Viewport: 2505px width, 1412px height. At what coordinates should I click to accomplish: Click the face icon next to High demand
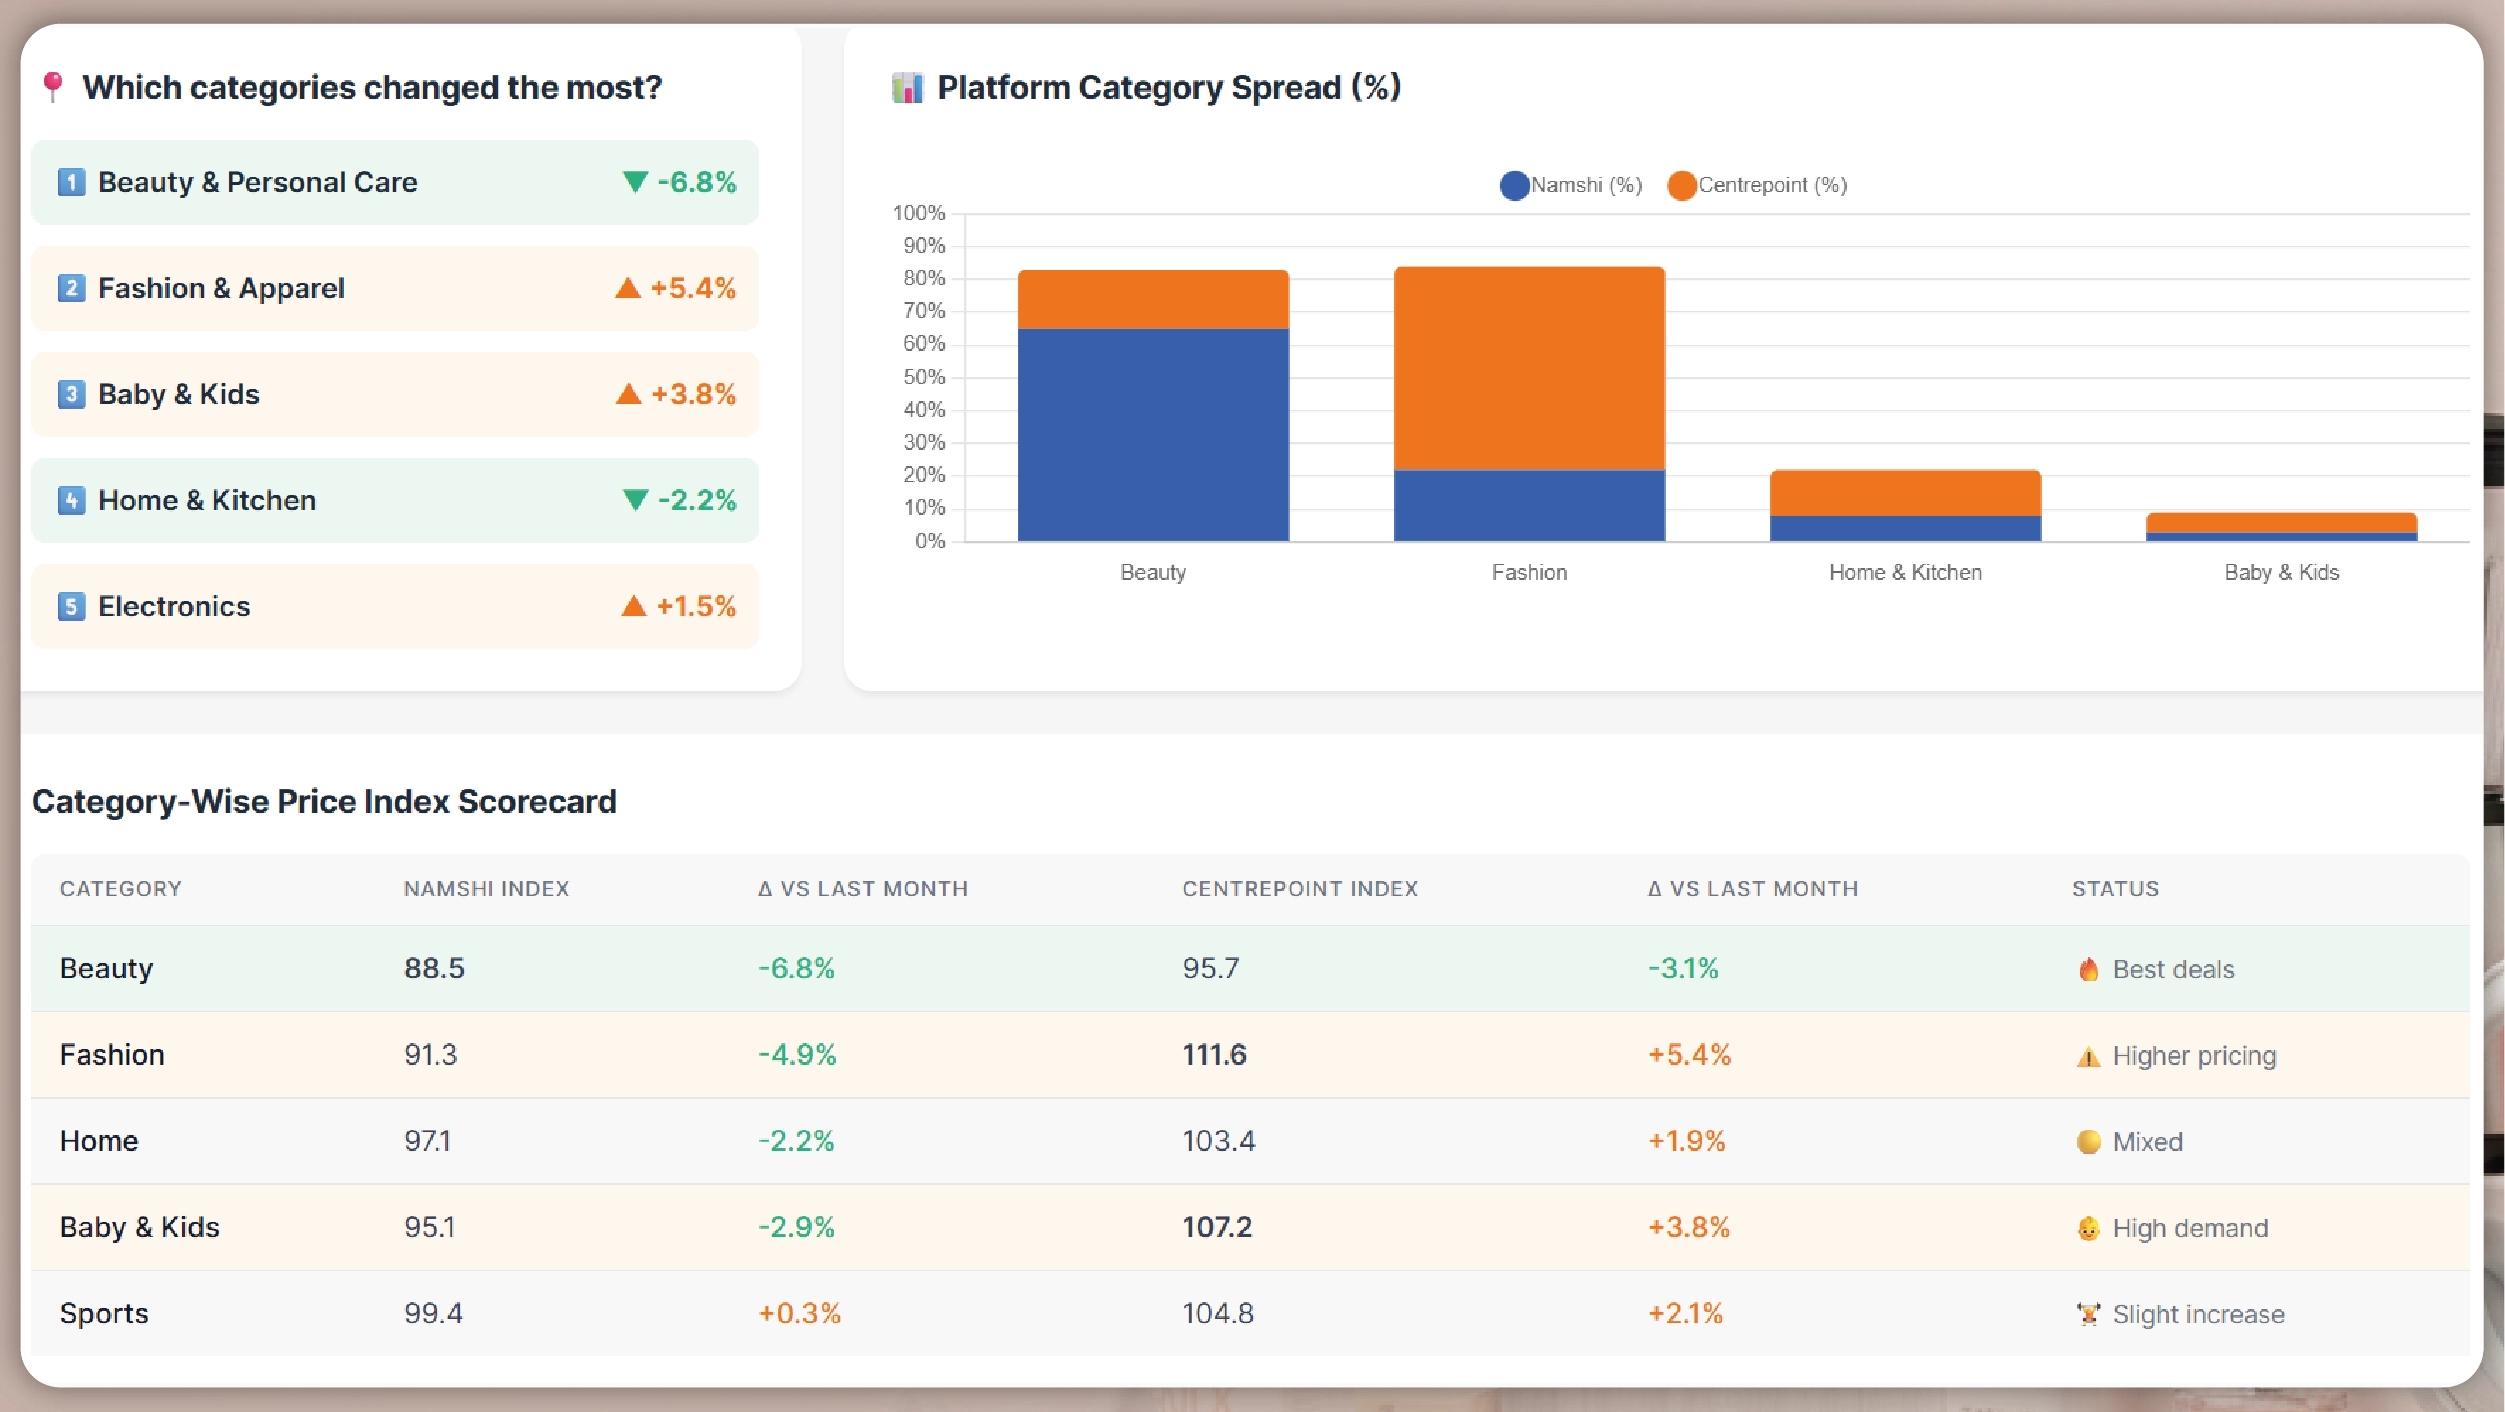tap(2089, 1228)
